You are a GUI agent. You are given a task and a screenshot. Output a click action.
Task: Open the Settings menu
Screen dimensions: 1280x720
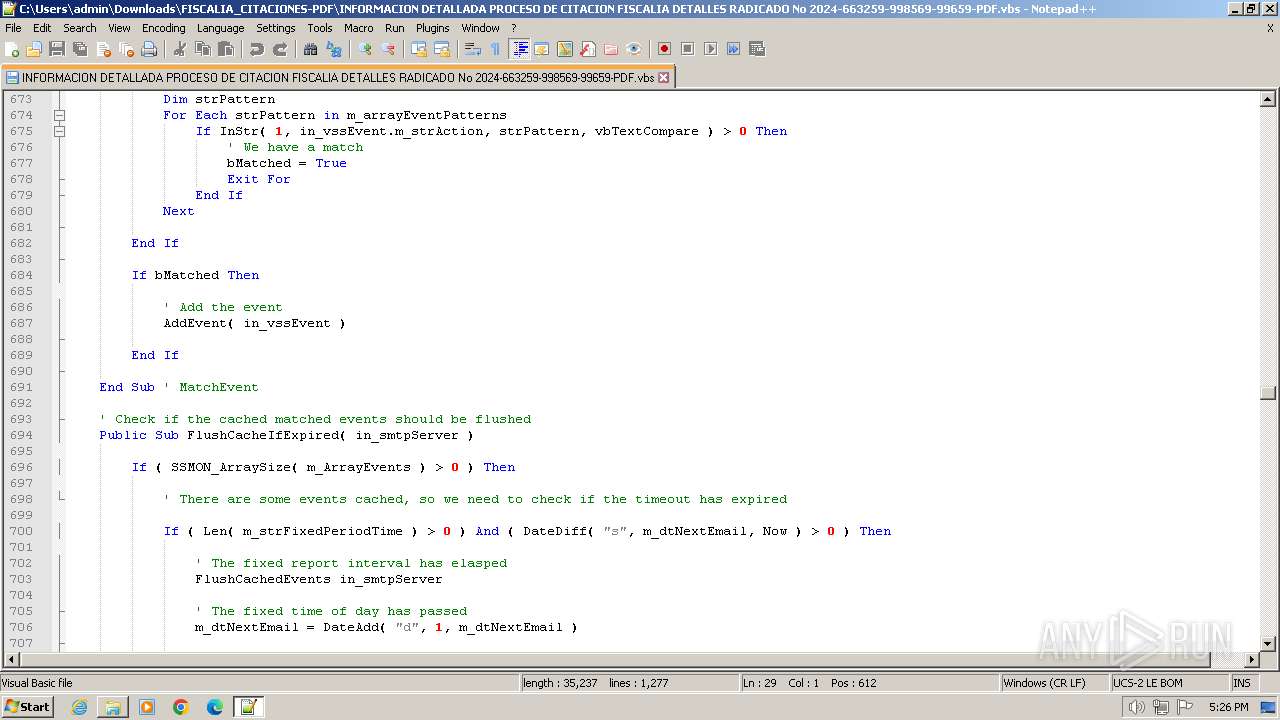click(x=275, y=28)
